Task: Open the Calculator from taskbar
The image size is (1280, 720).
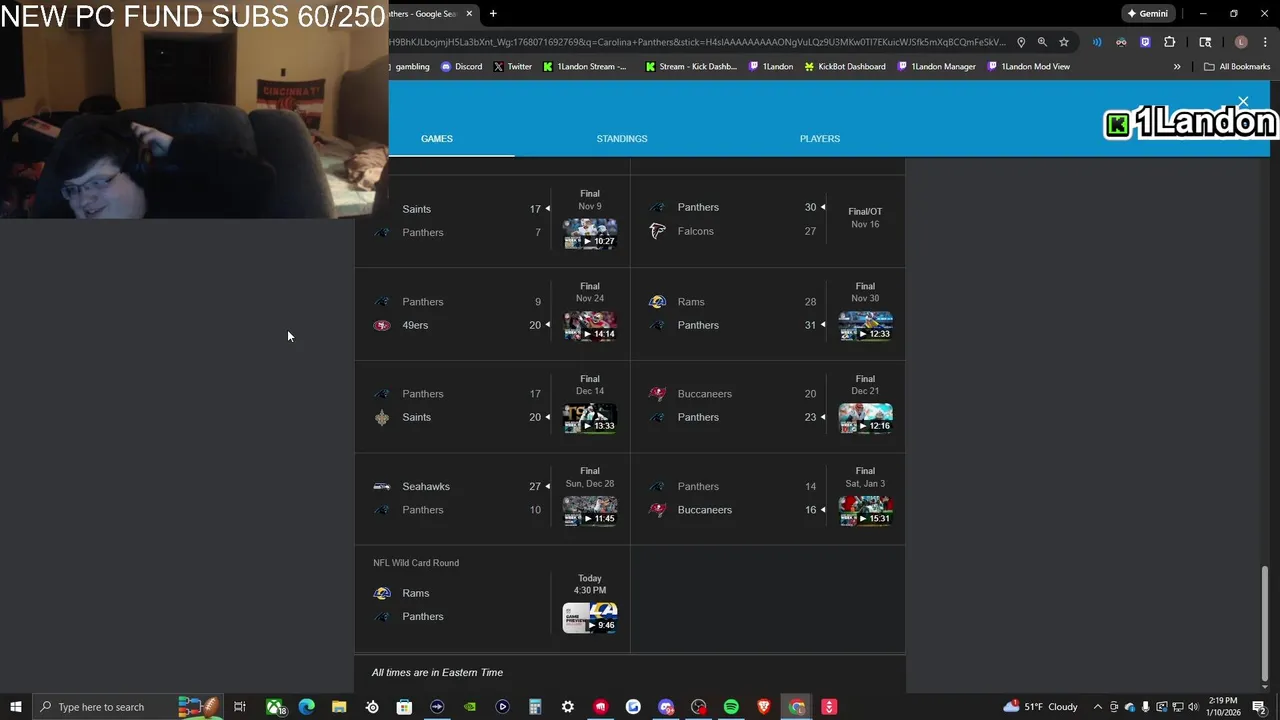Action: click(535, 707)
